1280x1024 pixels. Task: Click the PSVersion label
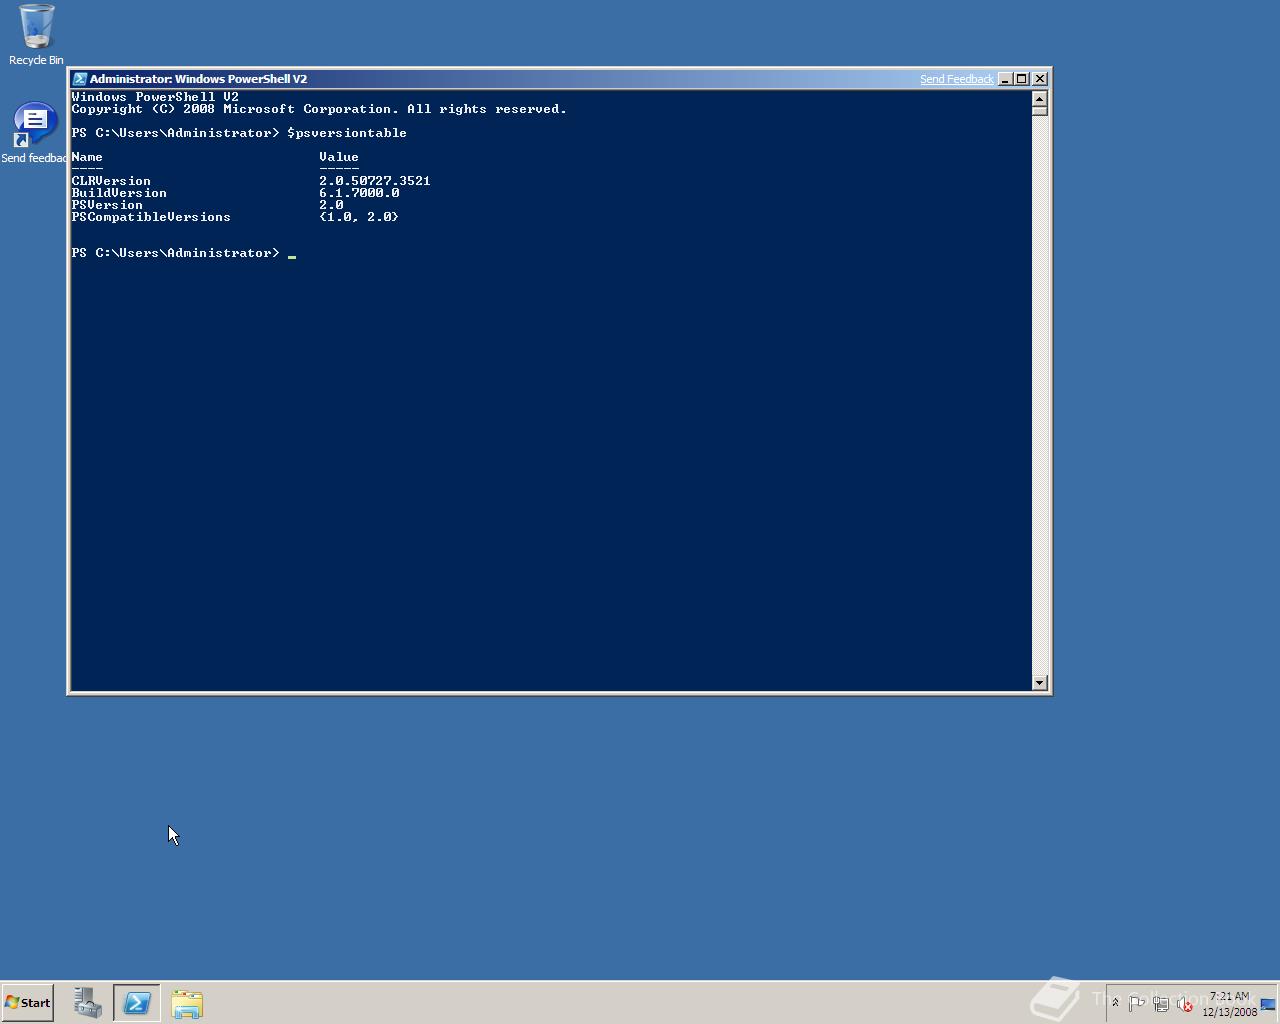107,205
